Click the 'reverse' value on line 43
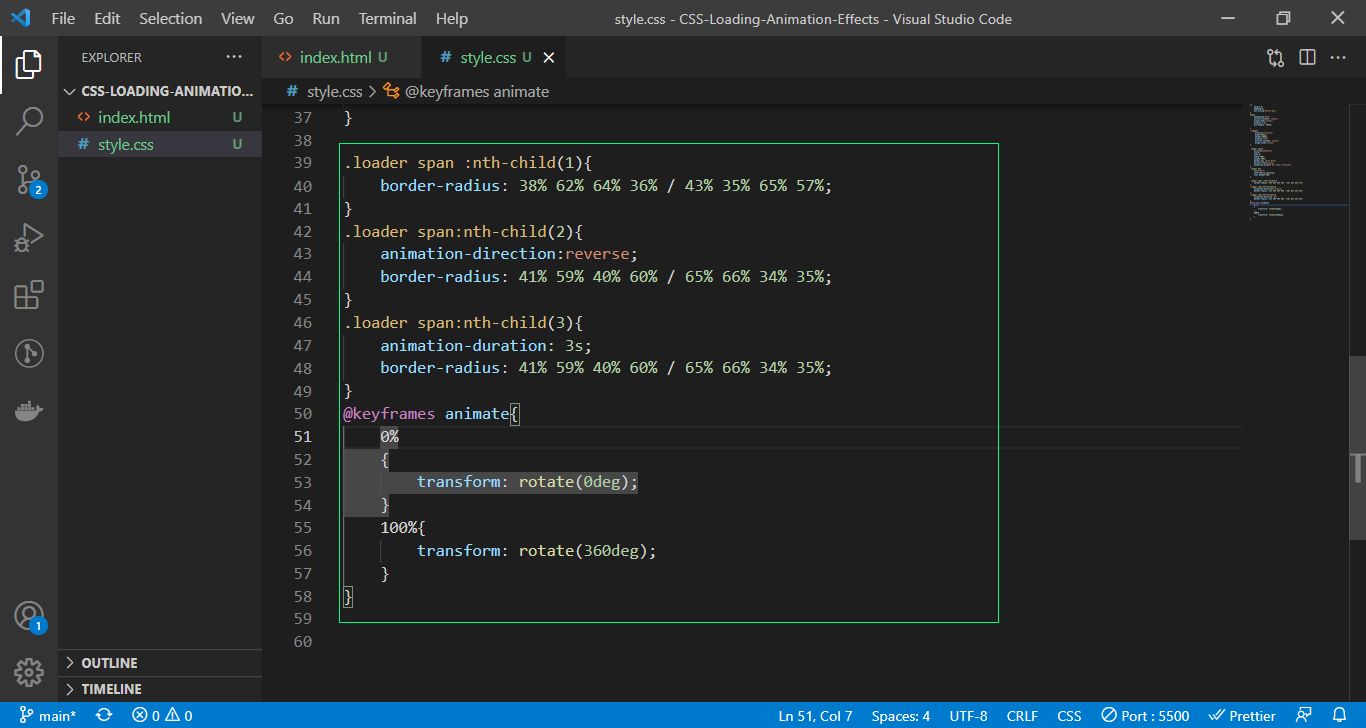1366x728 pixels. [x=597, y=253]
